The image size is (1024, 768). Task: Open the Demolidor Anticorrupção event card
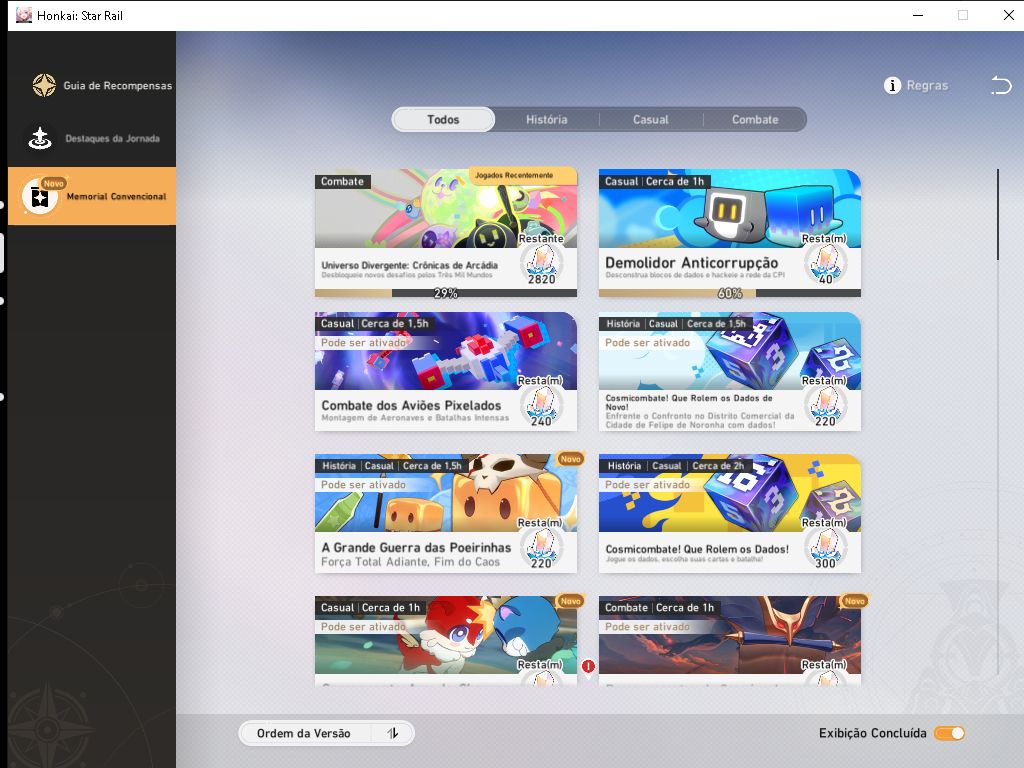[x=729, y=233]
